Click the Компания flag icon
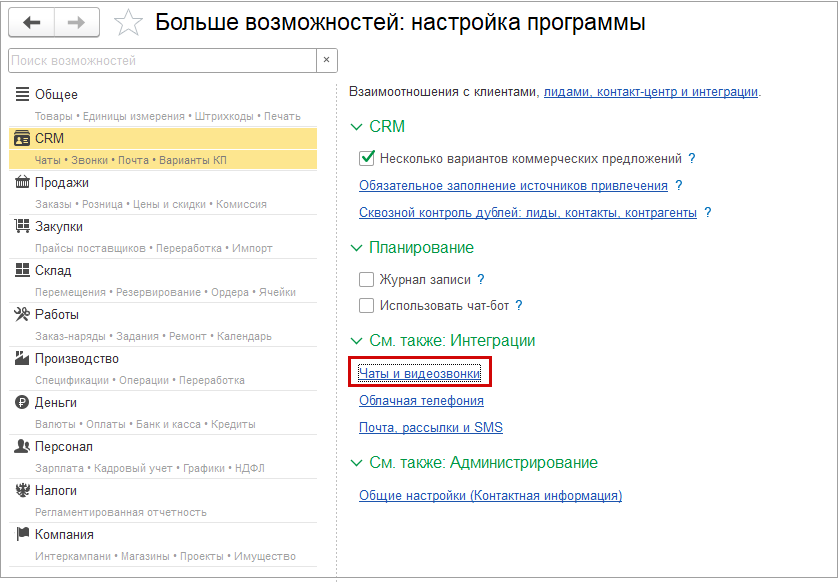The height and width of the screenshot is (584, 839). [x=22, y=534]
